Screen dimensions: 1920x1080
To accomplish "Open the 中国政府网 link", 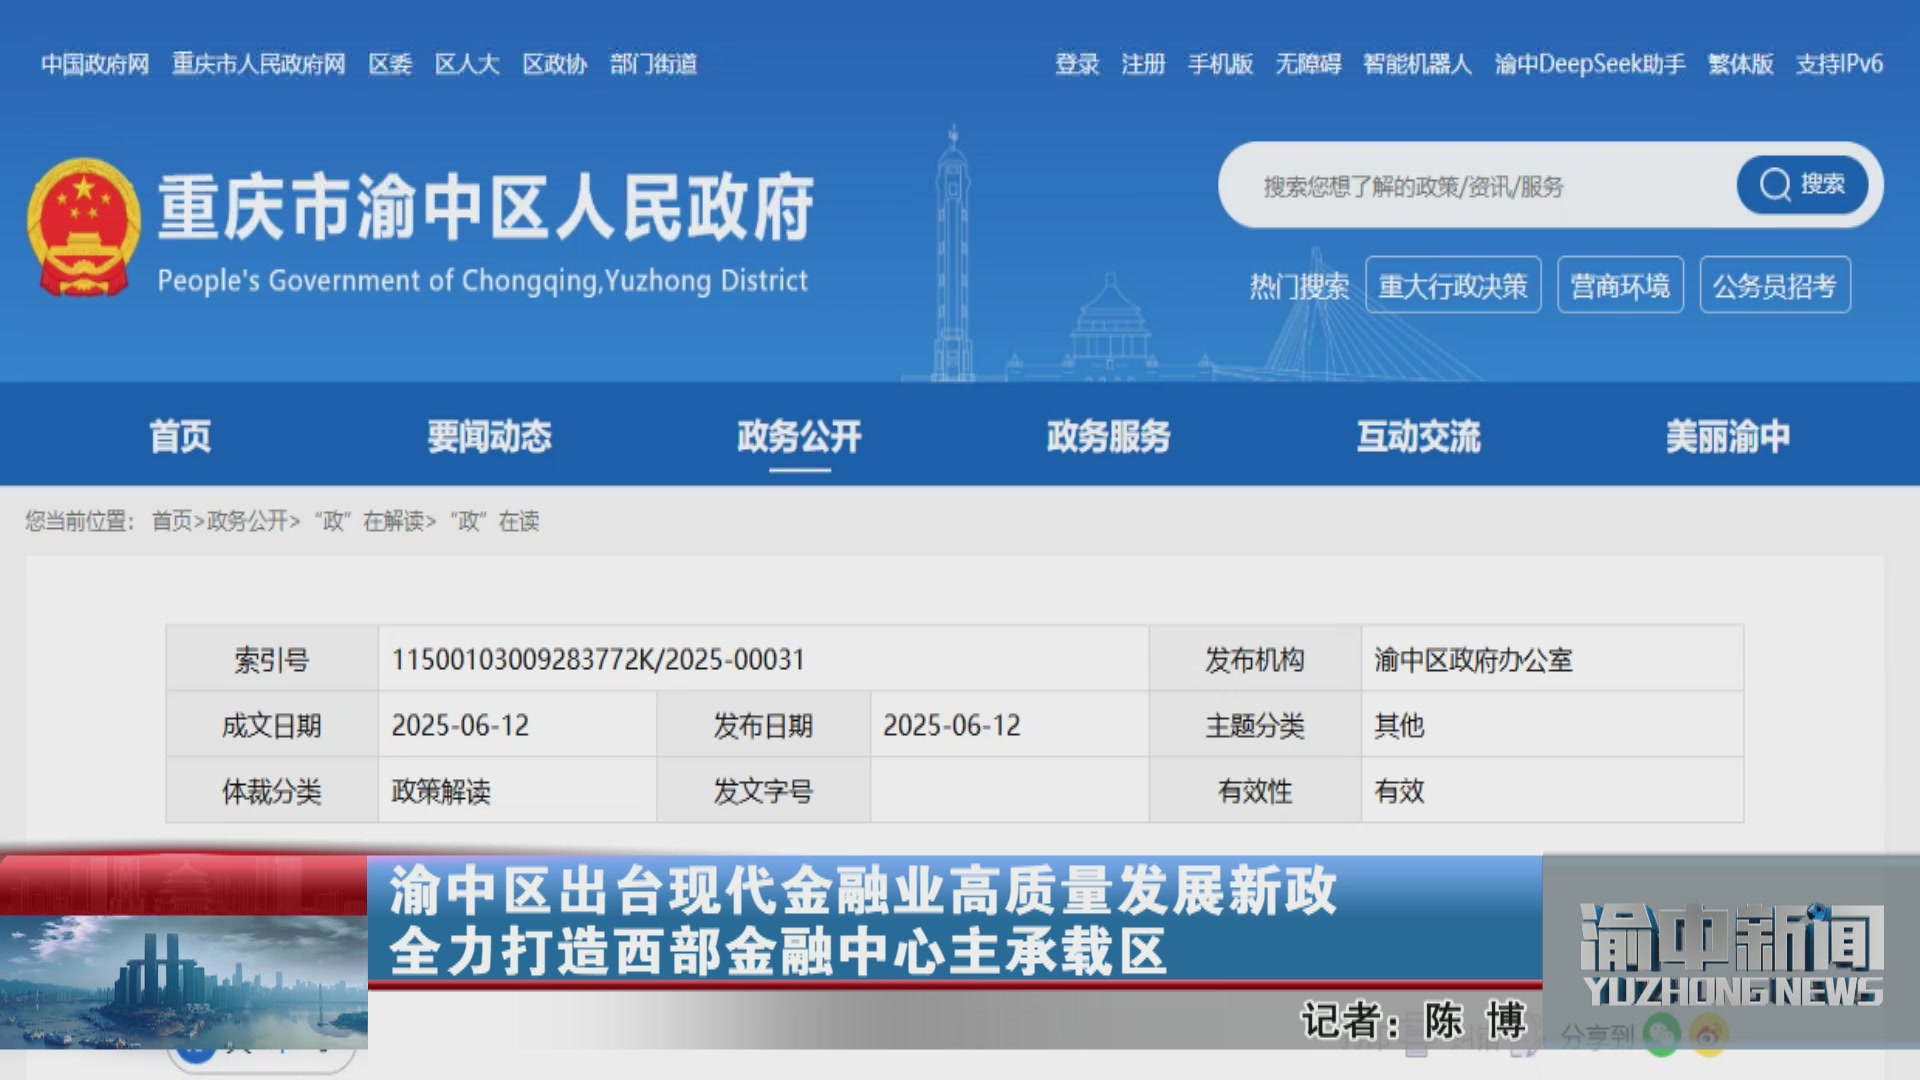I will [x=95, y=65].
